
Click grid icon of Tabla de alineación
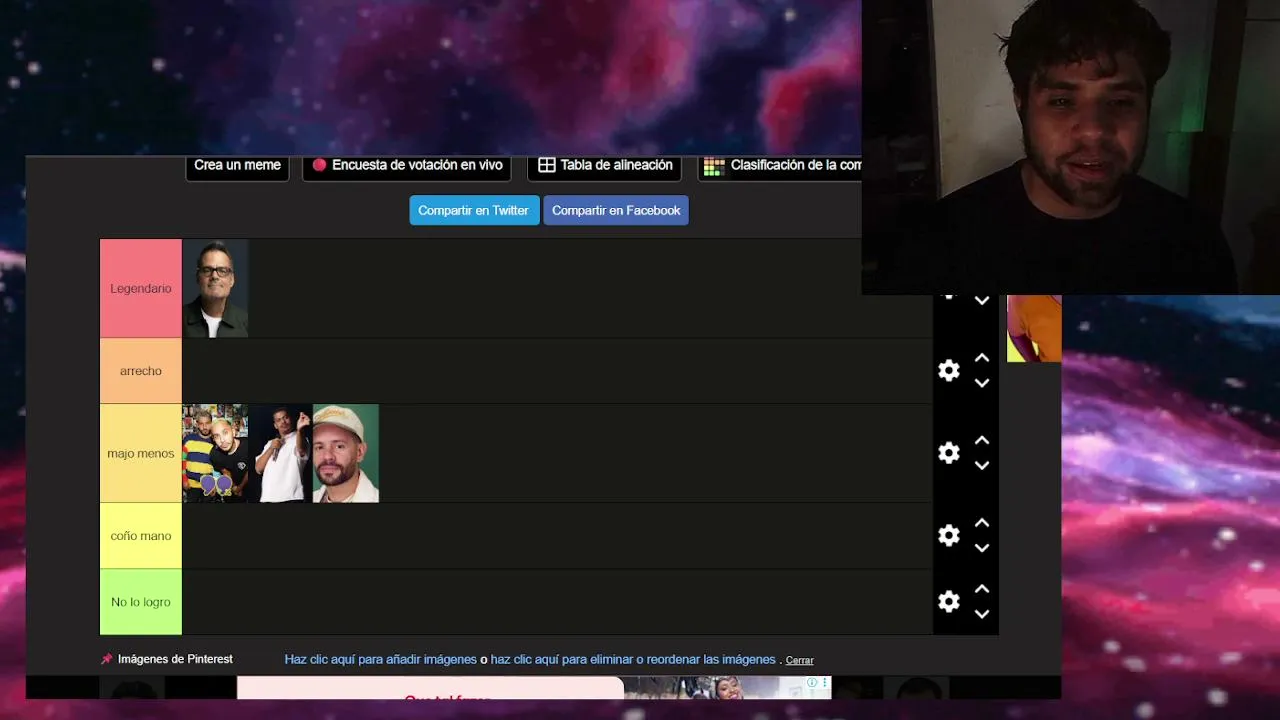click(546, 165)
